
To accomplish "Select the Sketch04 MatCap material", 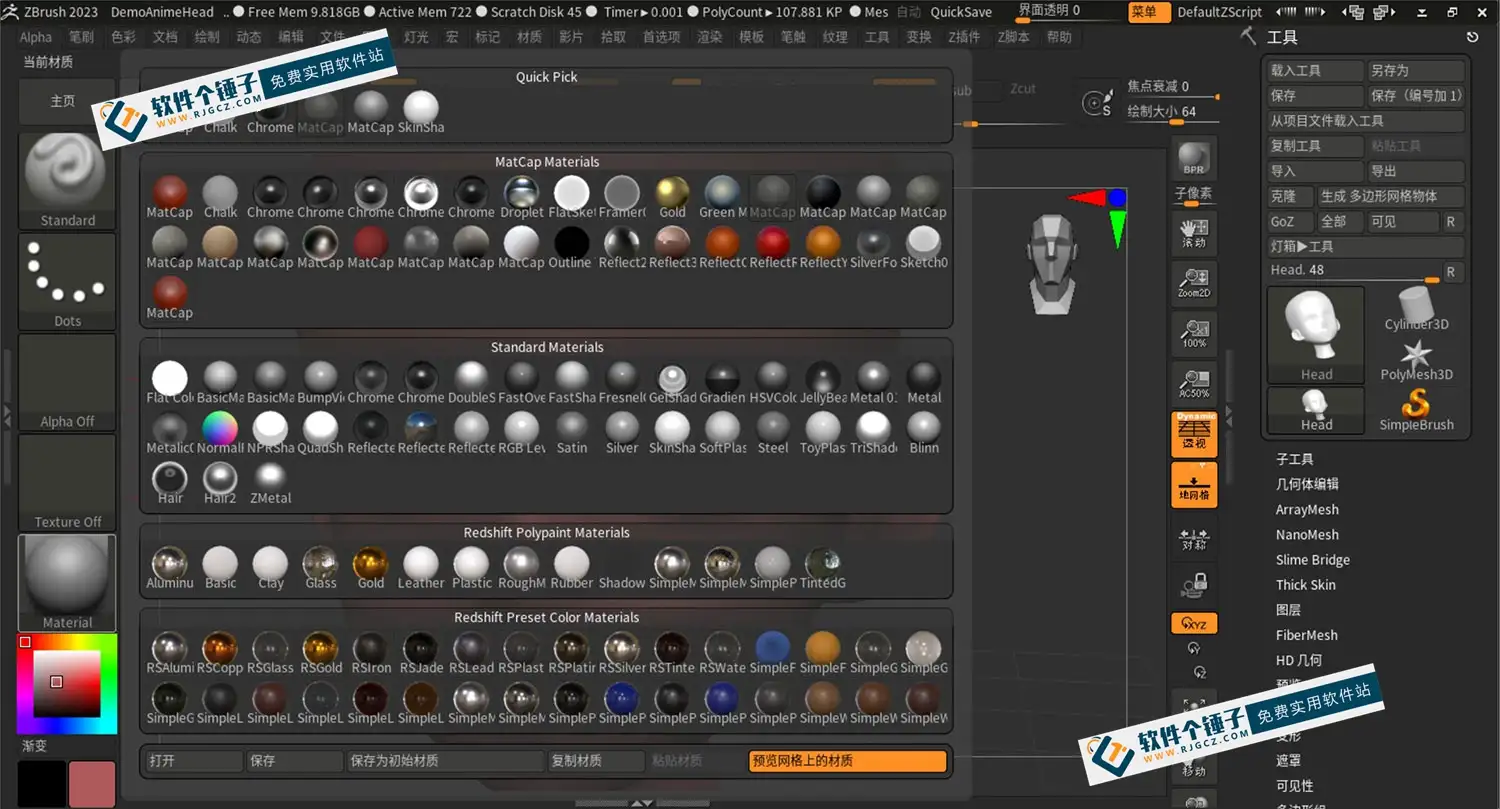I will (923, 247).
